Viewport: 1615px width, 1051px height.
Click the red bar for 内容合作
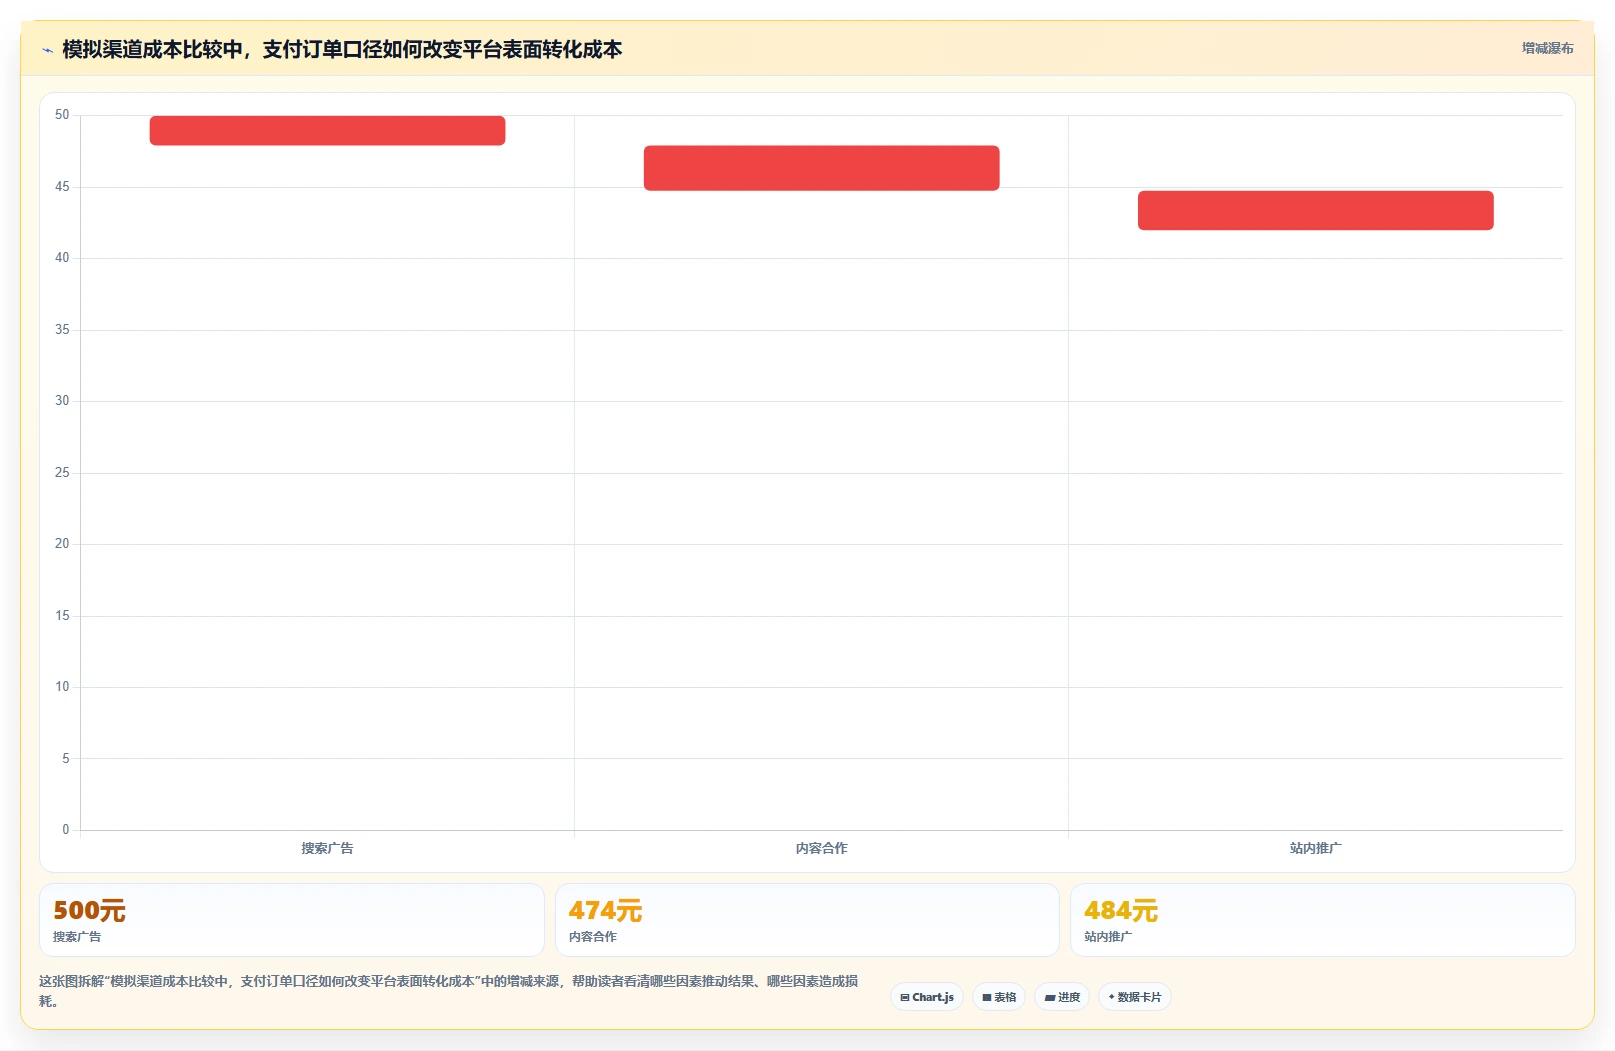tap(821, 168)
